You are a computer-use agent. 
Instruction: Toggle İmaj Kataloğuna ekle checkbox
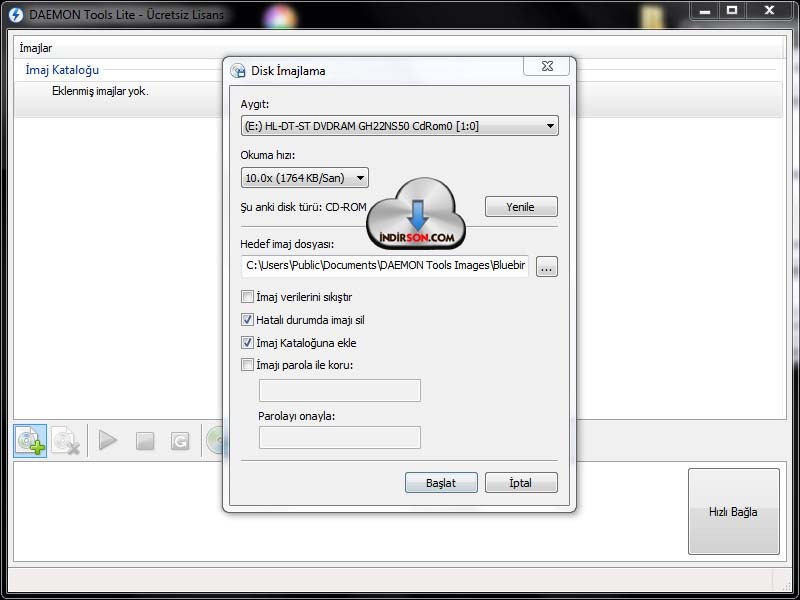(x=247, y=342)
